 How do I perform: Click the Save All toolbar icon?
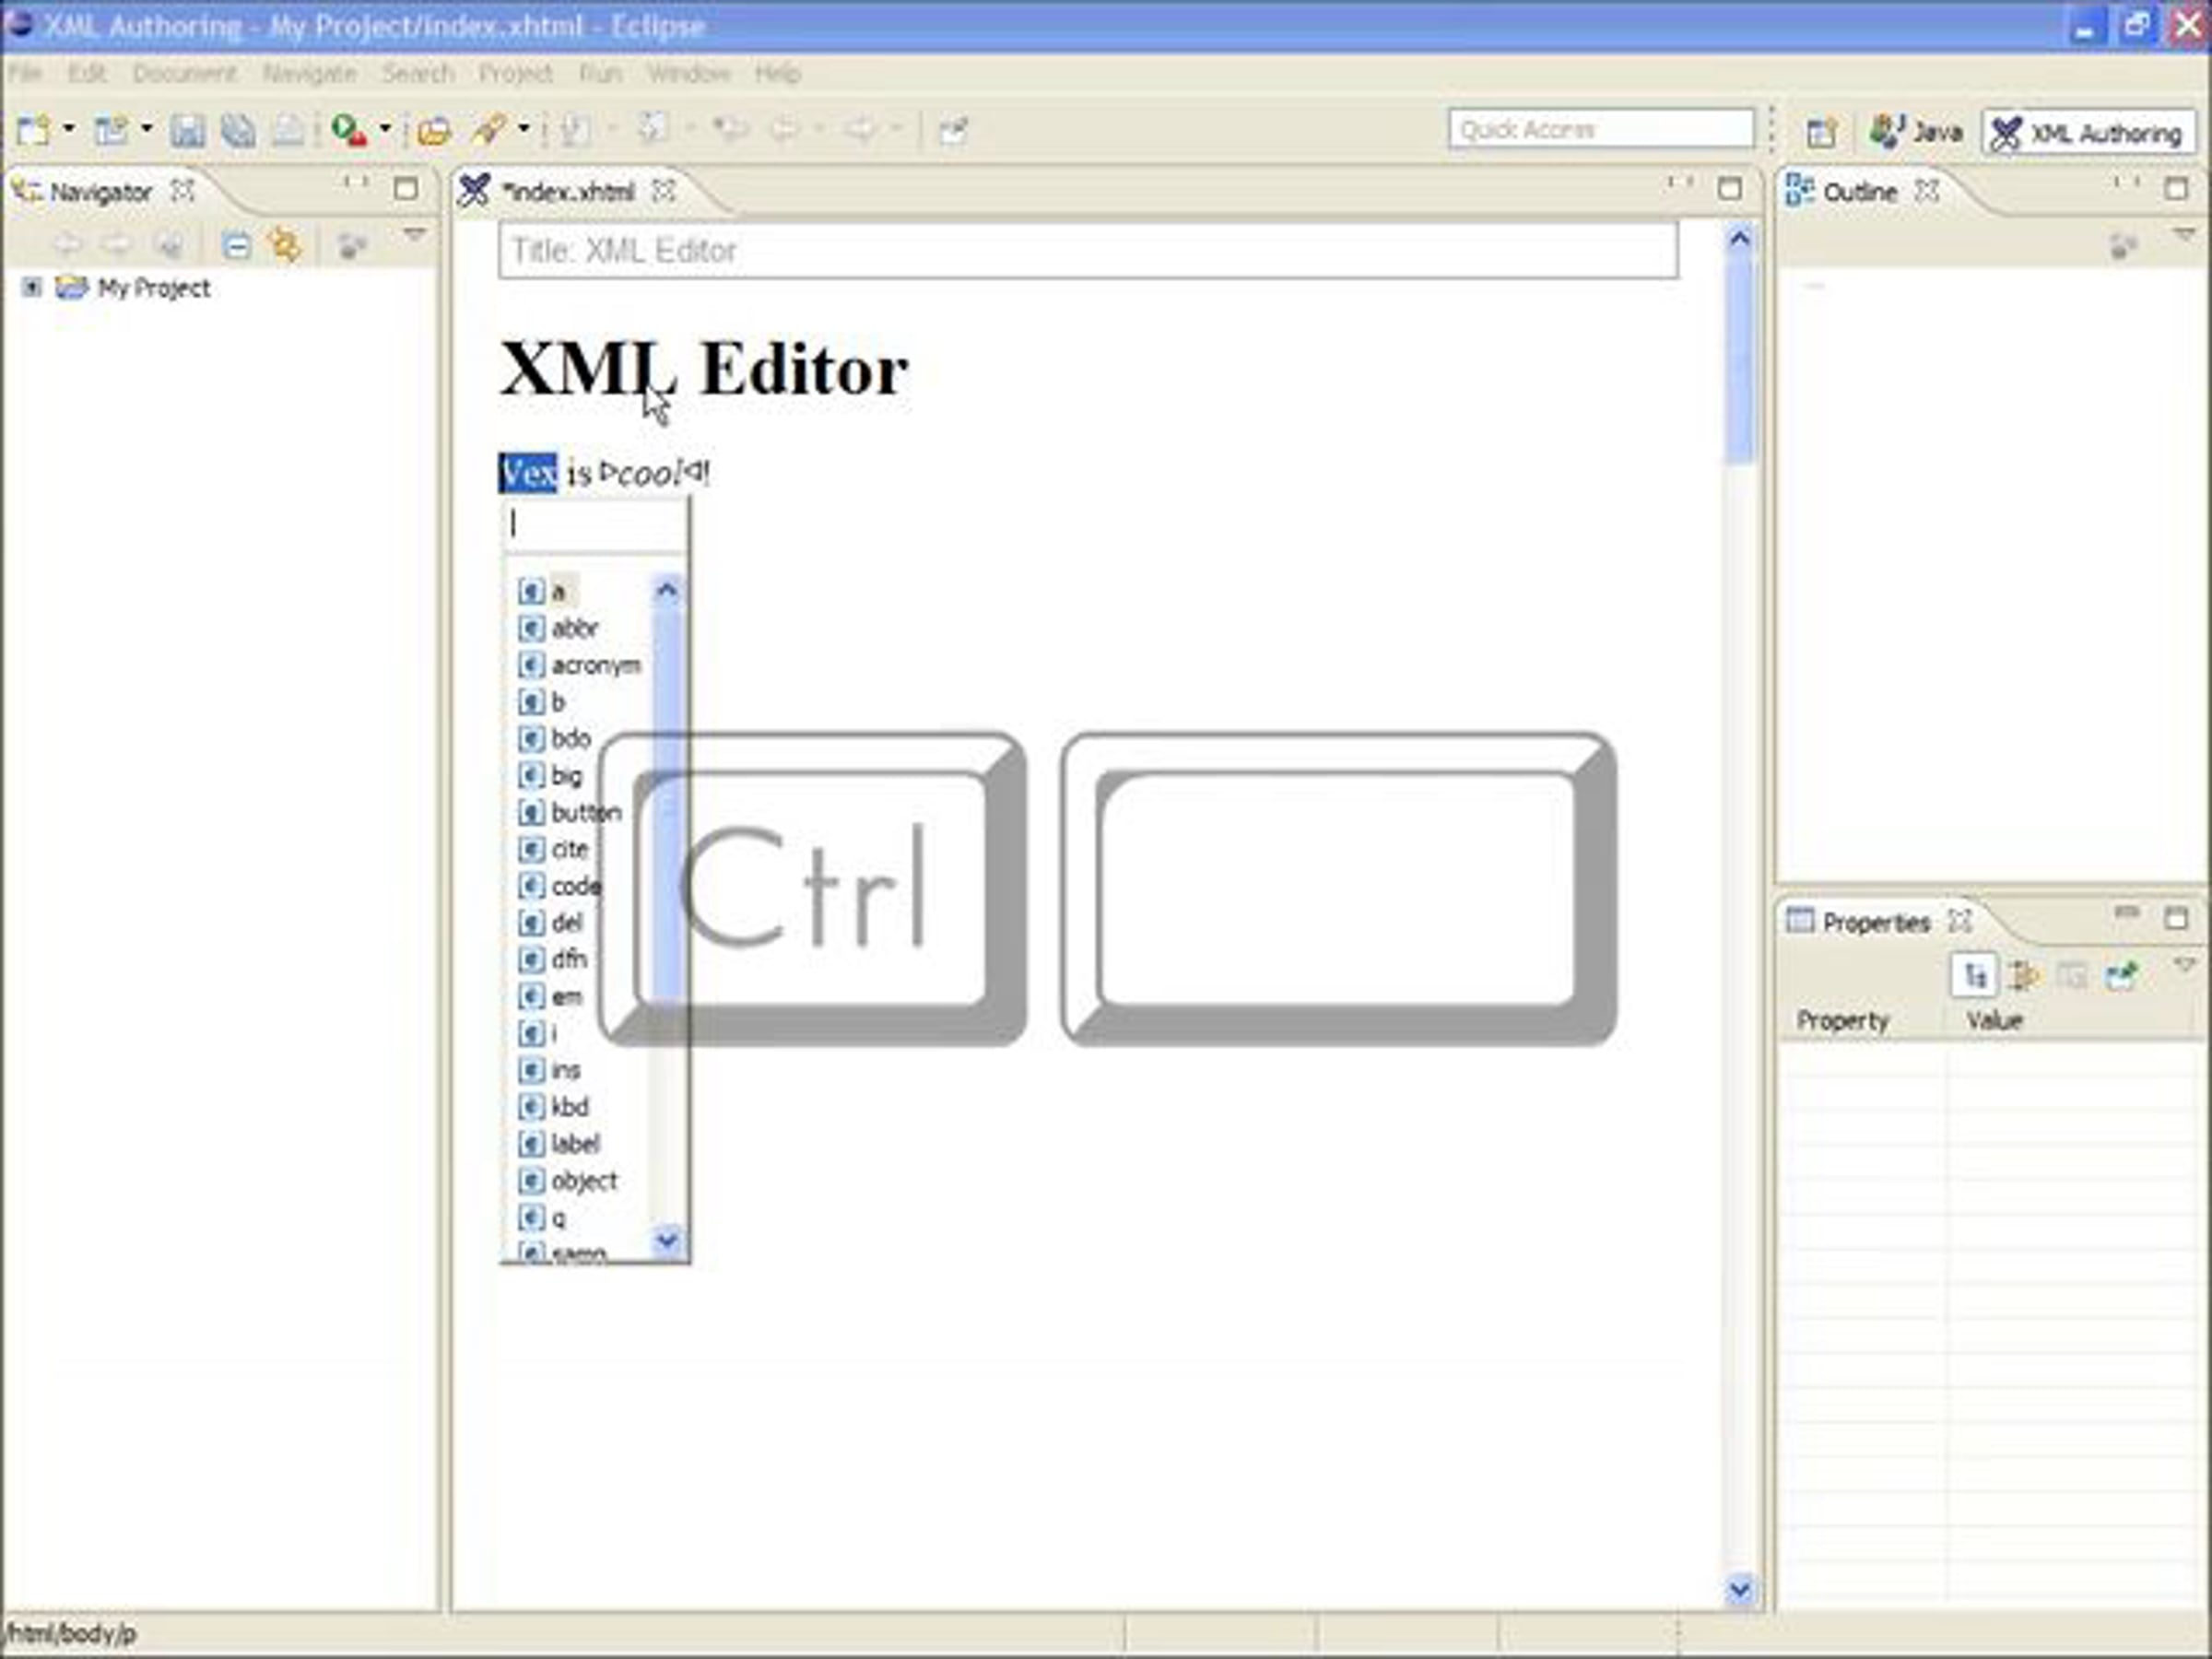click(x=238, y=131)
